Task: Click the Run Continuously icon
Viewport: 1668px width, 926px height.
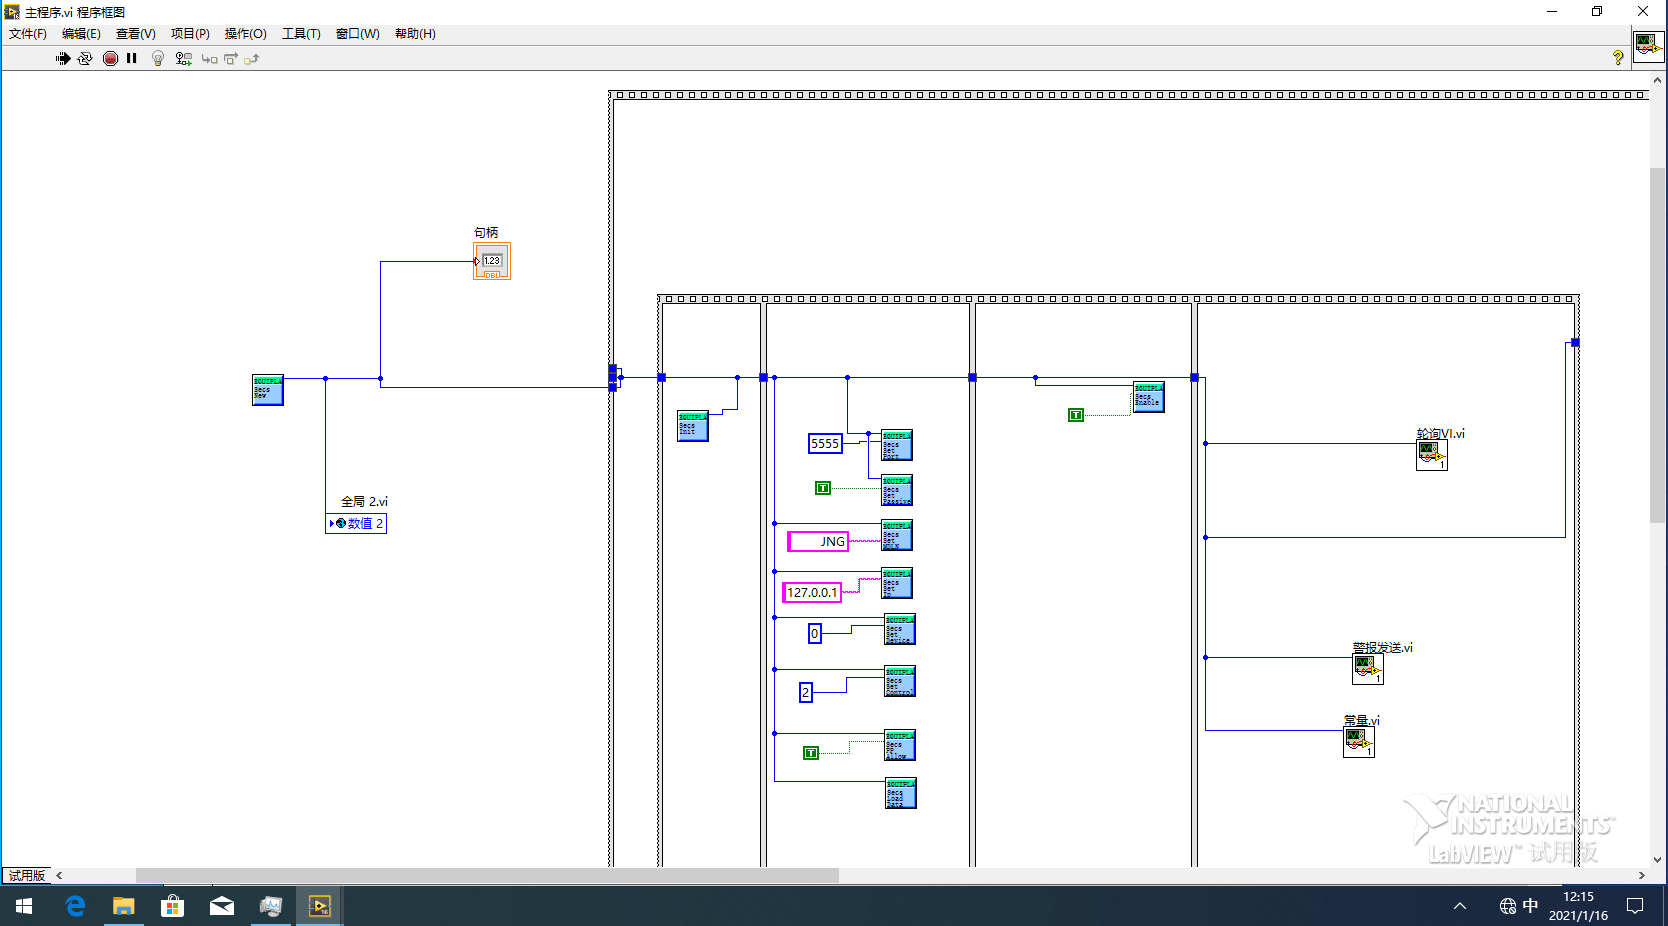Action: coord(85,58)
